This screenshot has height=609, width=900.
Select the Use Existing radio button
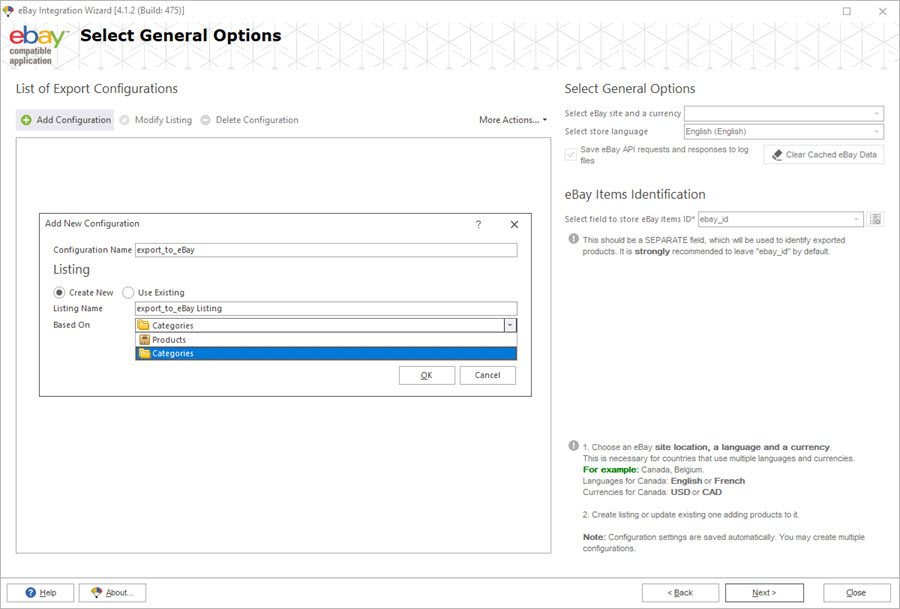128,293
